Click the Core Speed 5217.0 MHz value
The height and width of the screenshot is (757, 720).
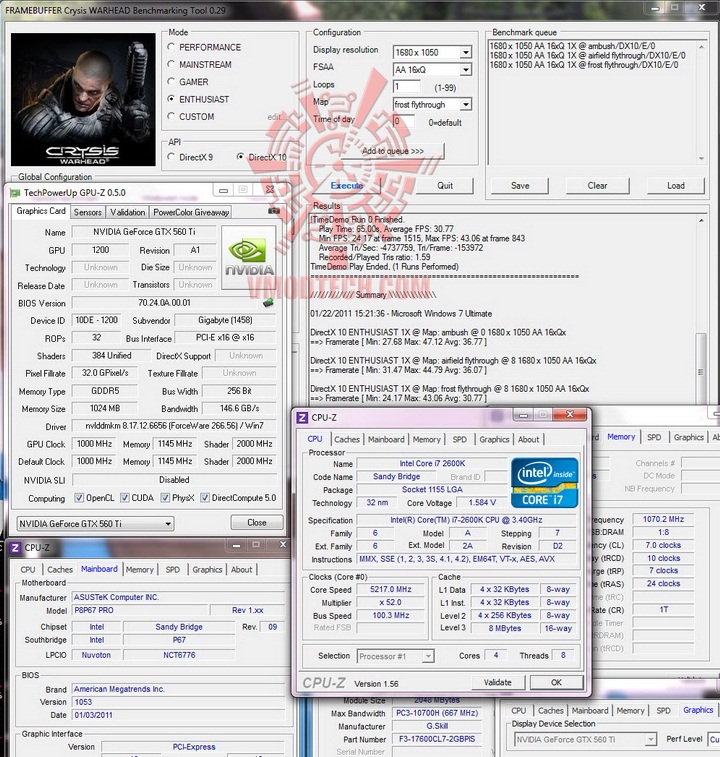(391, 589)
